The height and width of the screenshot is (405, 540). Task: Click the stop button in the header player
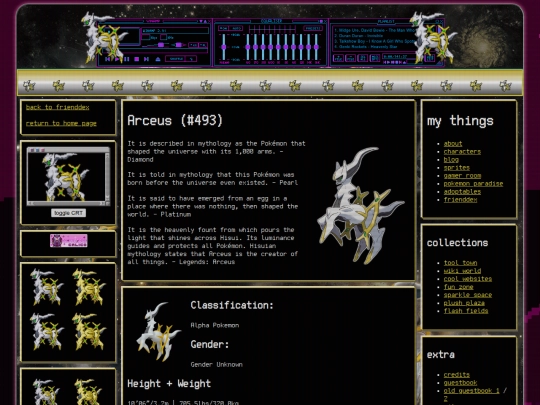tap(136, 59)
